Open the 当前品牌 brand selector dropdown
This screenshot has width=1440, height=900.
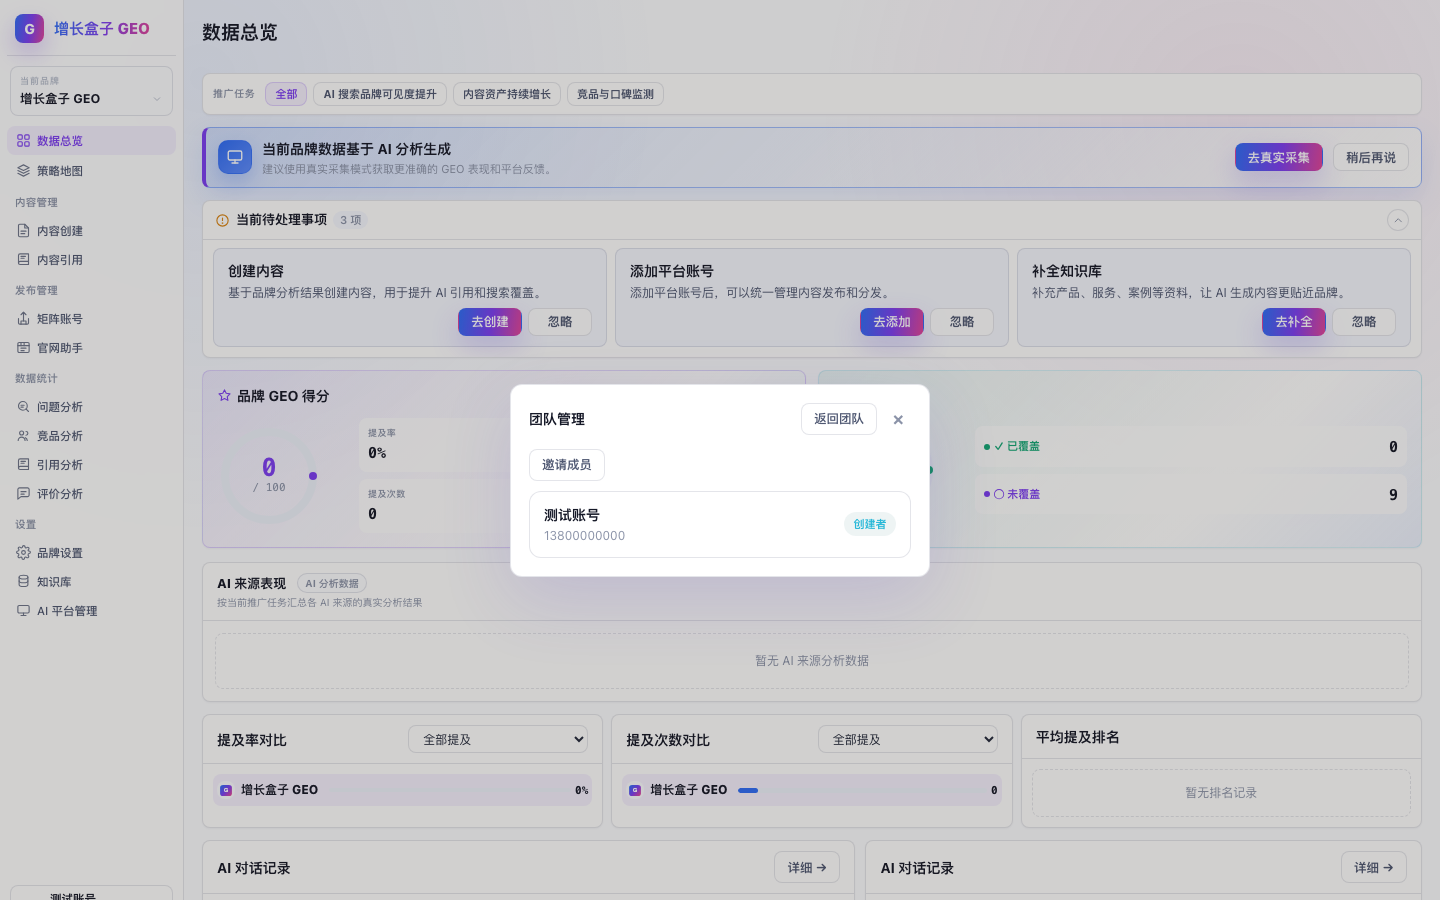[91, 91]
